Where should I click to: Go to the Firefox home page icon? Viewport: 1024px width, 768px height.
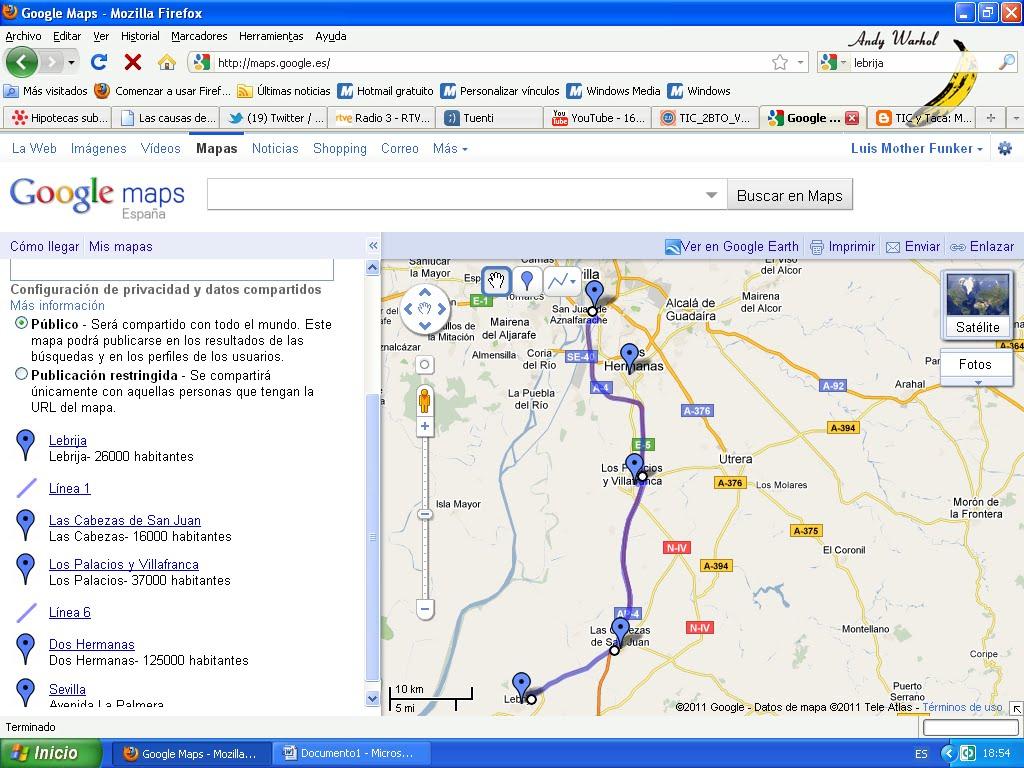pyautogui.click(x=167, y=62)
